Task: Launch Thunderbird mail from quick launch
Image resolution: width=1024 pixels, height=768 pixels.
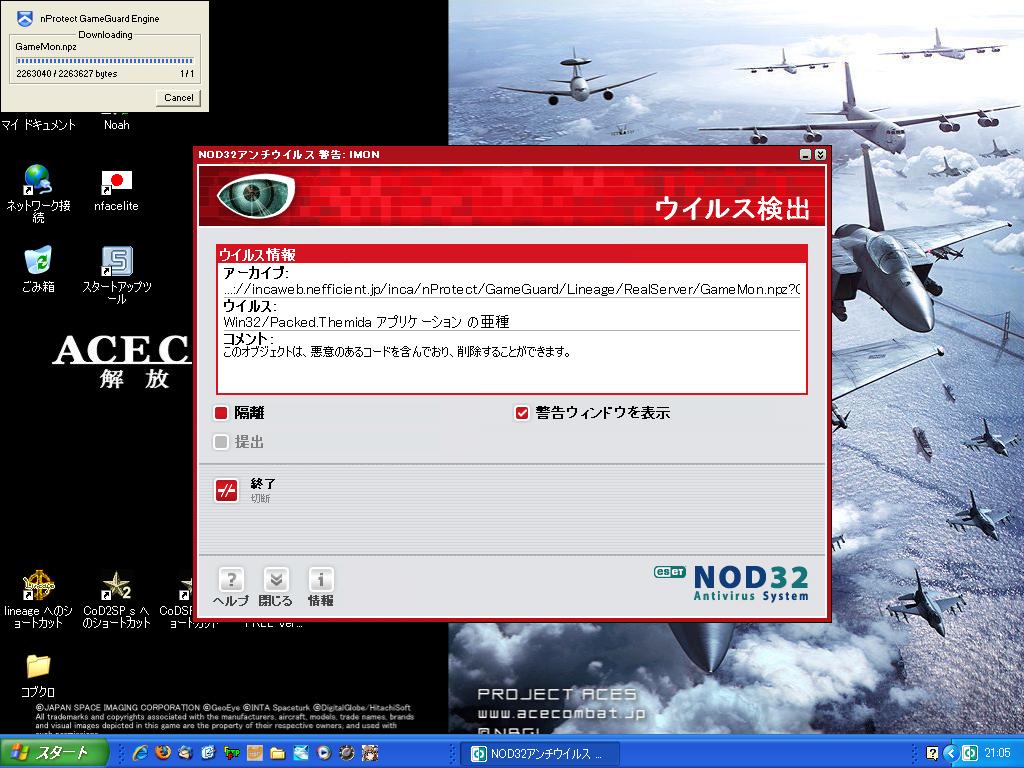Action: pyautogui.click(x=185, y=753)
